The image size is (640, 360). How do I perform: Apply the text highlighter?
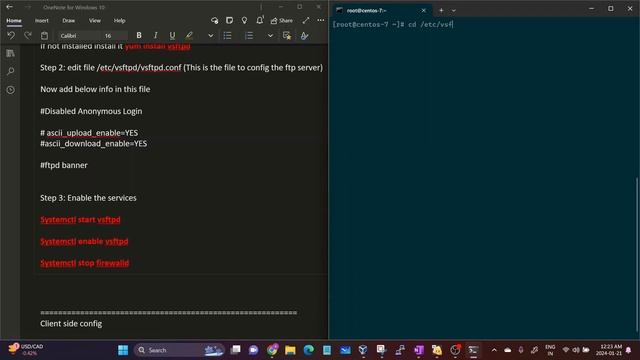pyautogui.click(x=189, y=36)
